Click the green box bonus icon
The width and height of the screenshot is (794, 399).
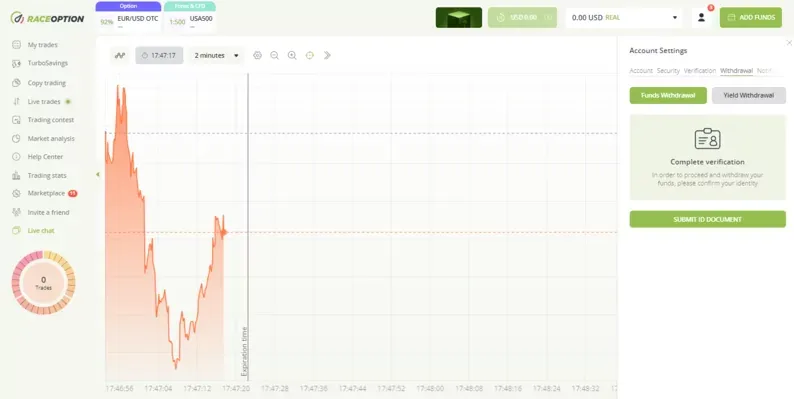click(x=459, y=18)
